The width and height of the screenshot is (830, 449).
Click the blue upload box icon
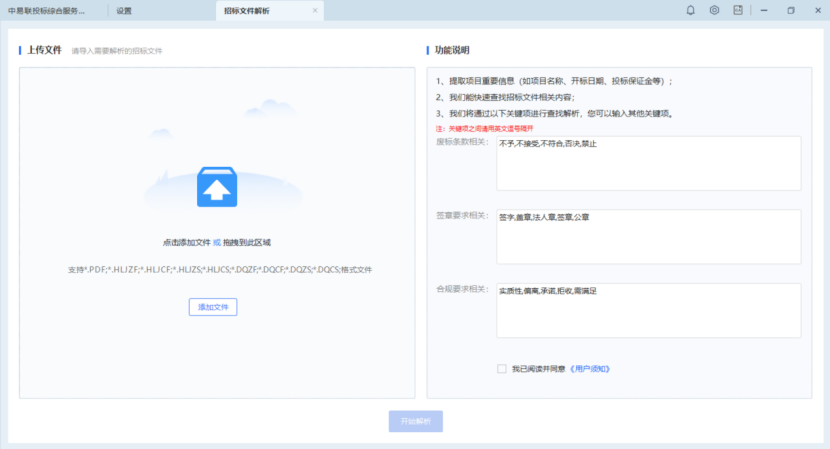[216, 187]
